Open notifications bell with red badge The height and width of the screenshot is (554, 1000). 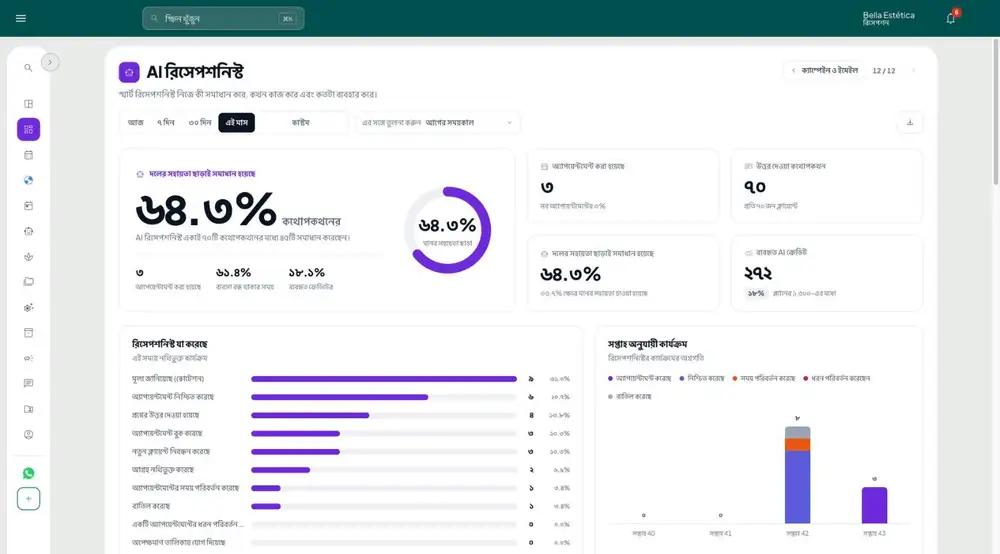[951, 18]
